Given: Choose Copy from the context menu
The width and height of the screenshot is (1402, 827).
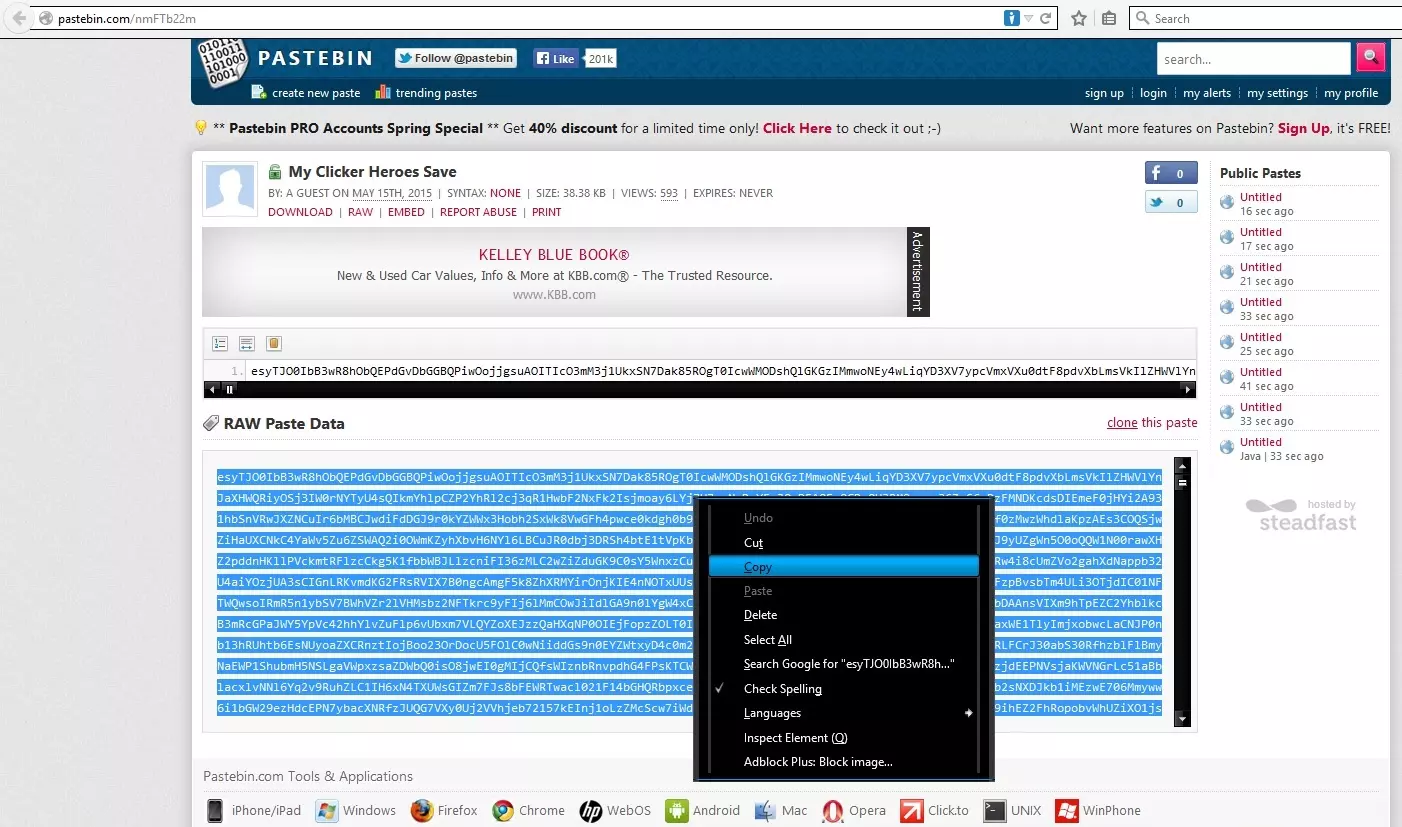Looking at the screenshot, I should pos(843,567).
